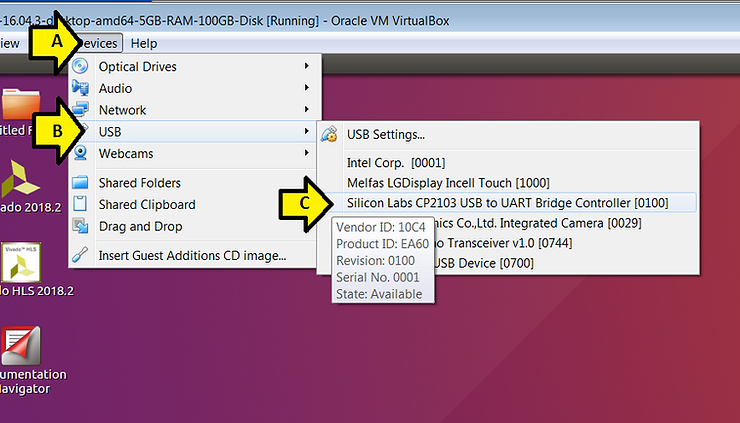
Task: Open the Documentation Navigator desktop icon
Action: (x=22, y=345)
